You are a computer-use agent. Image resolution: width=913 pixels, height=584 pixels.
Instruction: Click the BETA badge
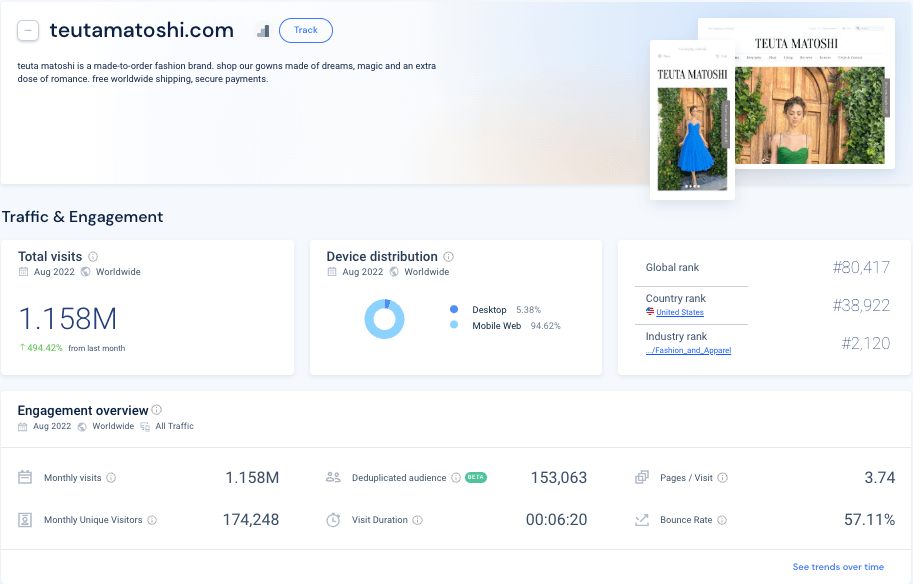476,477
